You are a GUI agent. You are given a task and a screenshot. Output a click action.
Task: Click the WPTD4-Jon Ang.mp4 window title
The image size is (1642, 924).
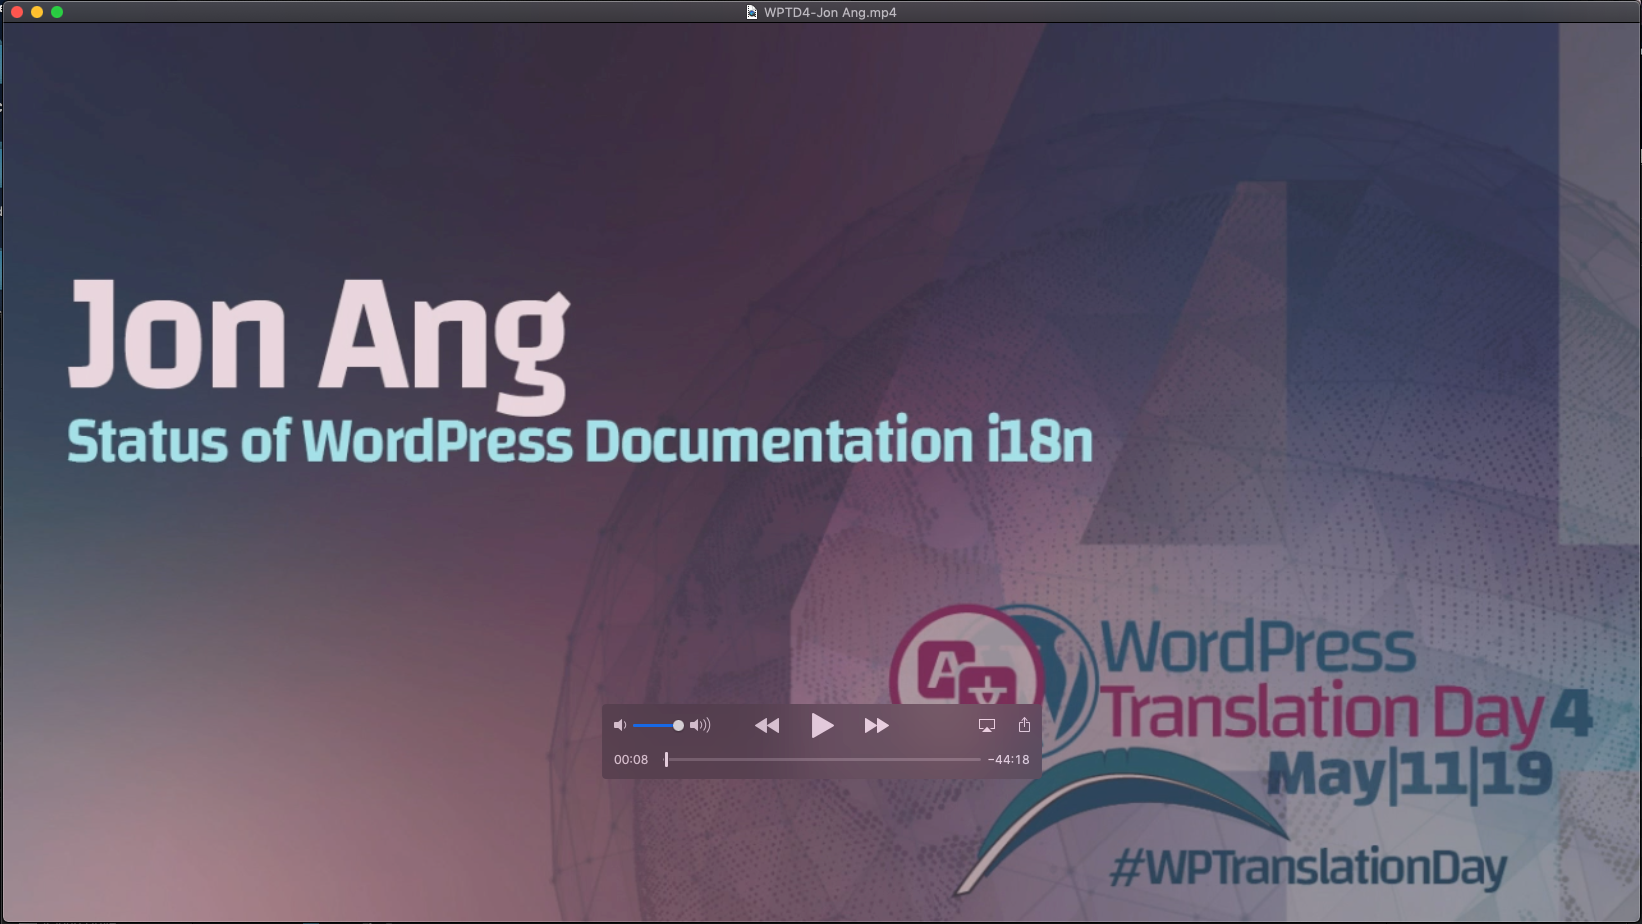coord(830,12)
